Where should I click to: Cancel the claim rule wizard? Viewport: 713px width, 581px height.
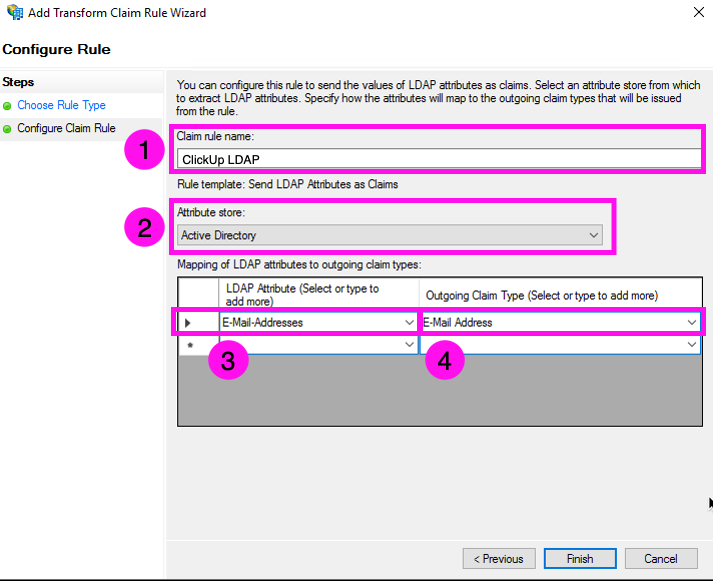(661, 559)
